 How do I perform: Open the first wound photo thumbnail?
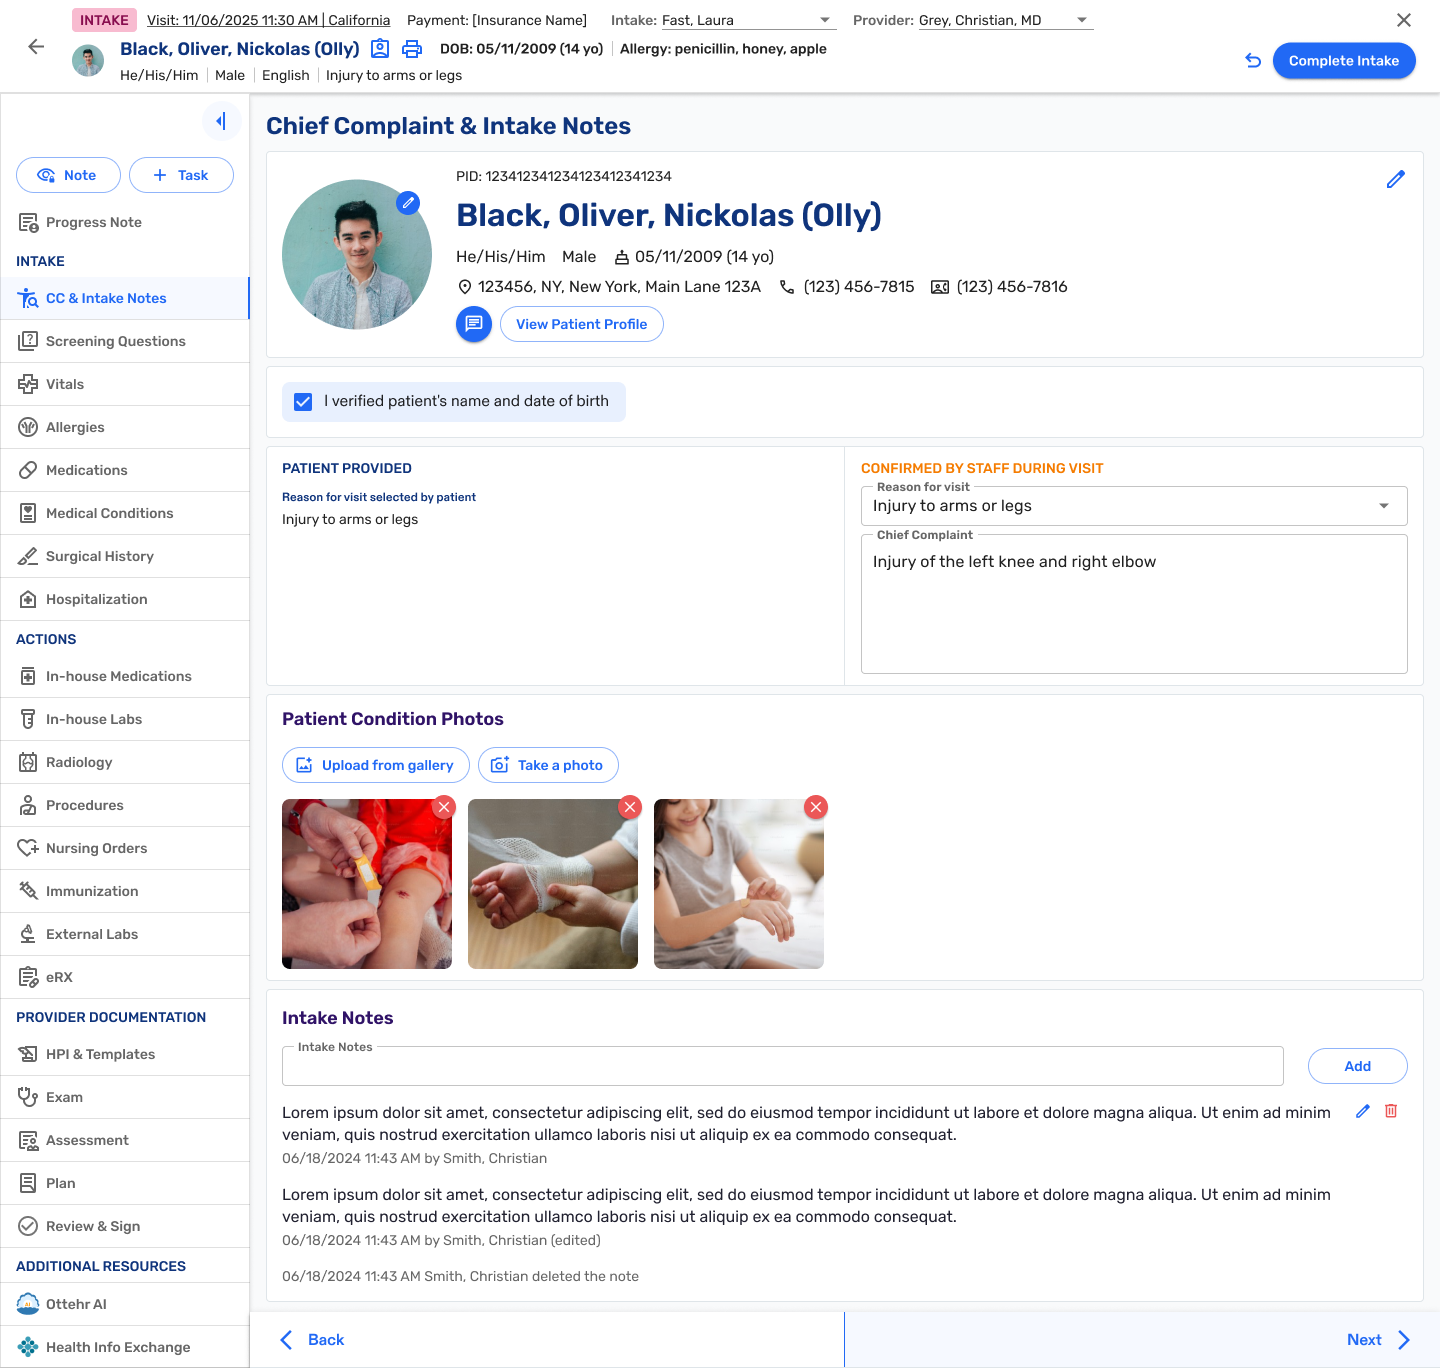click(366, 885)
